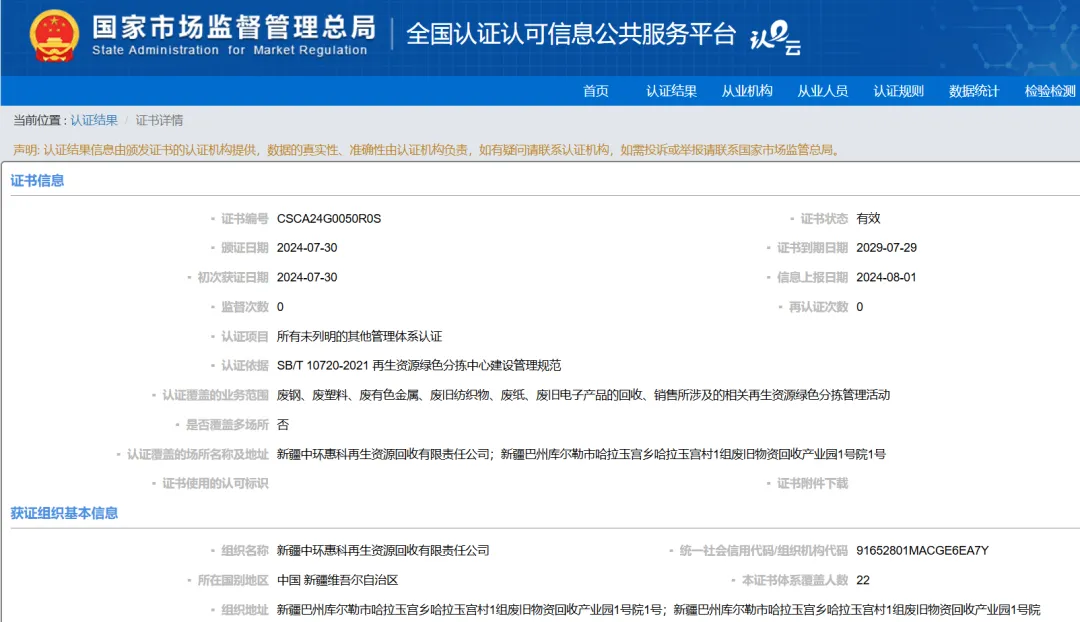Click region value 中国 新疆维吾尔自治区

point(338,581)
